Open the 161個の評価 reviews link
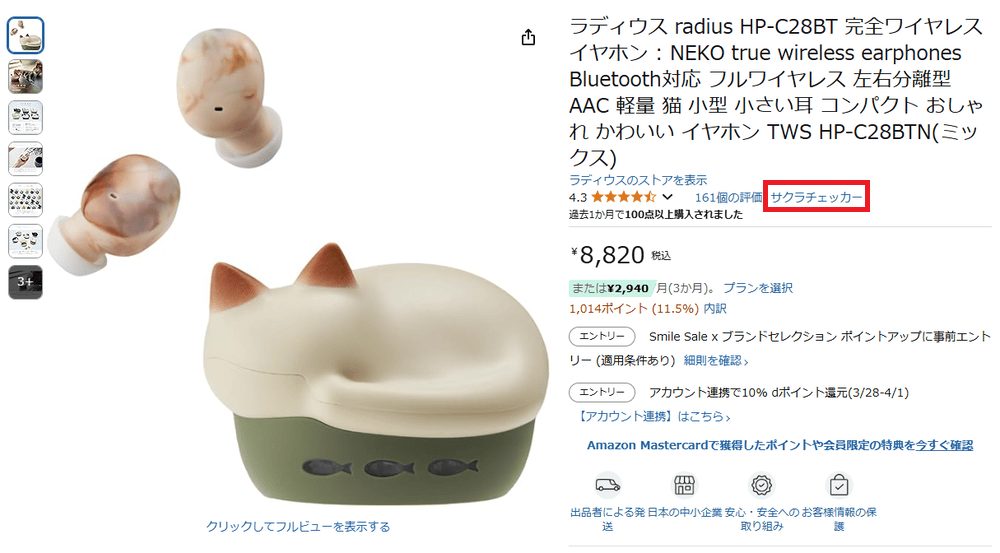 [728, 197]
